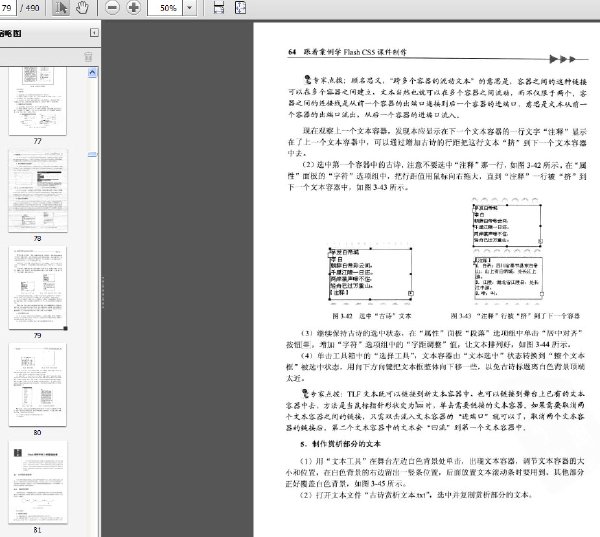Zoom out with the minus button
Screen dimensions: 600x537
112,8
